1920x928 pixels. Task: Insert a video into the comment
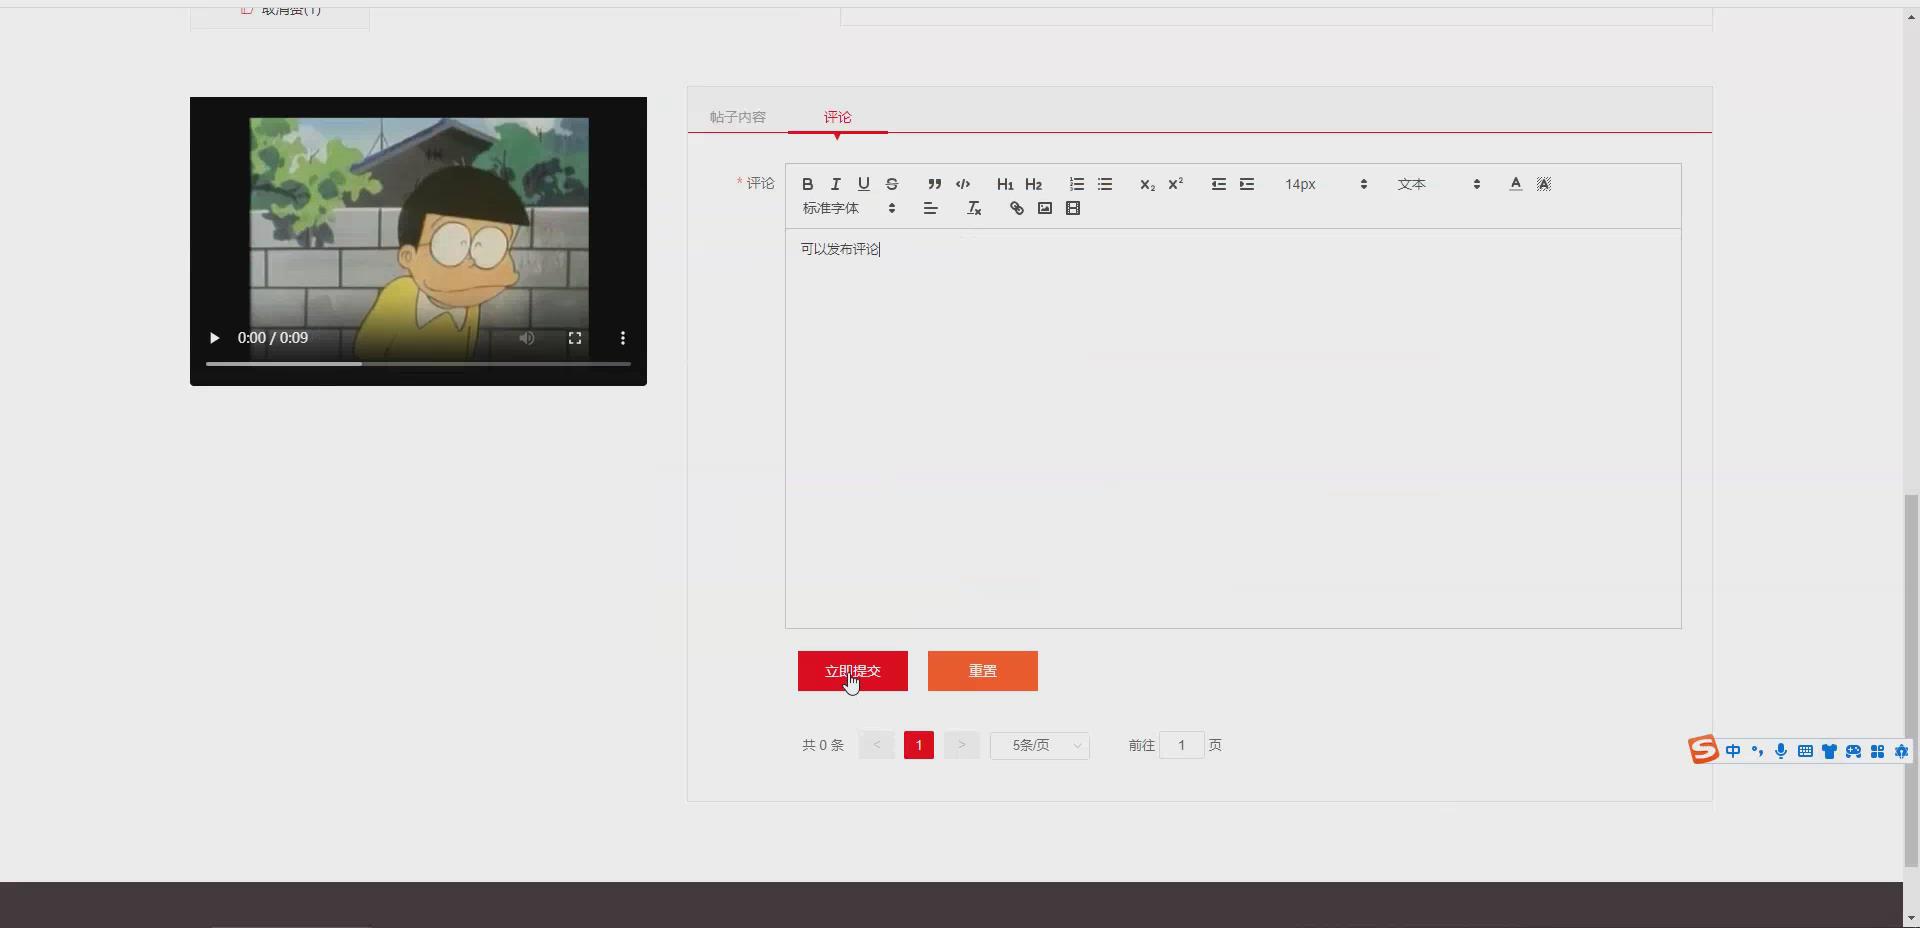[x=1073, y=208]
